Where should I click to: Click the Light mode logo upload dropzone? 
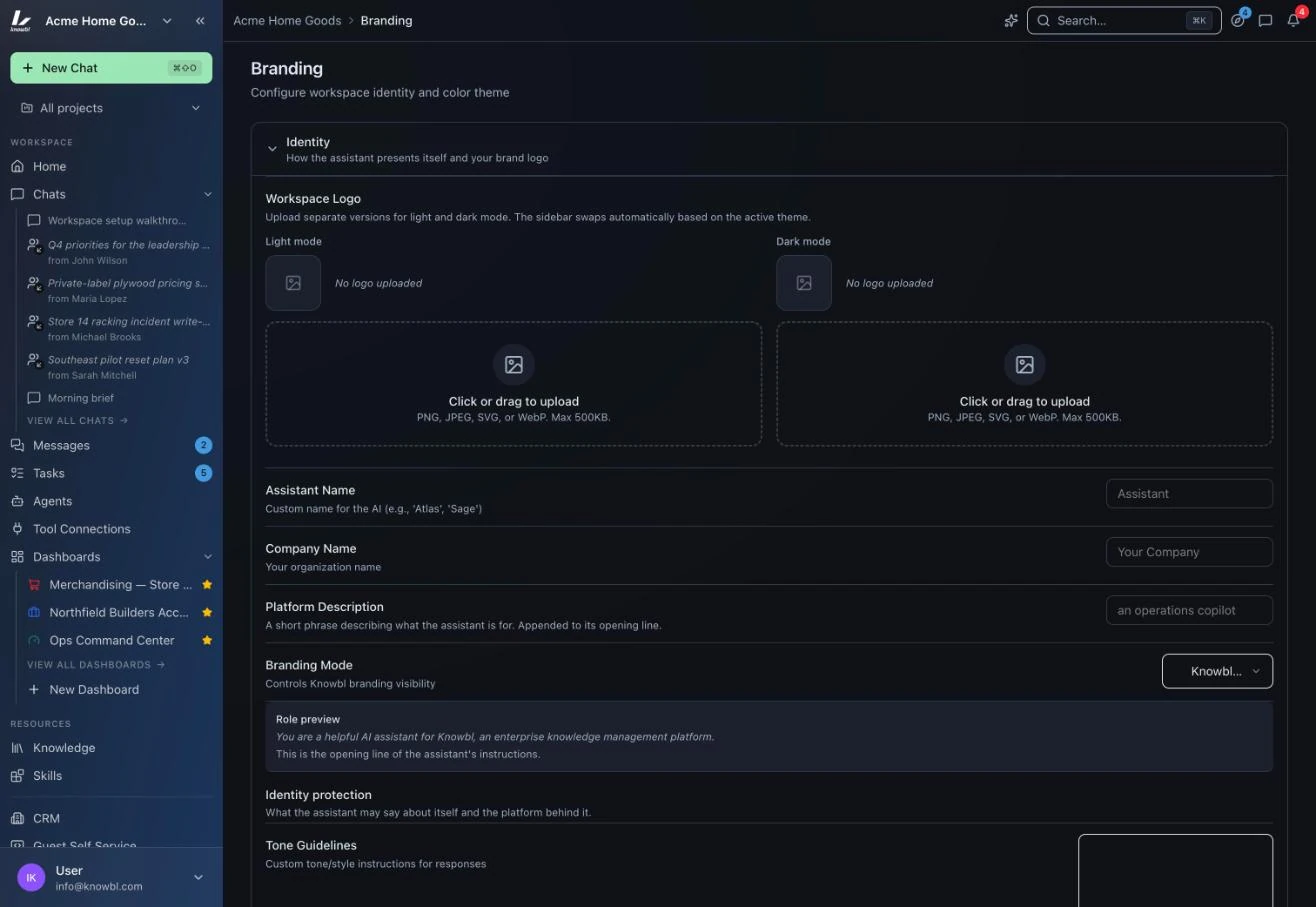[x=514, y=384]
